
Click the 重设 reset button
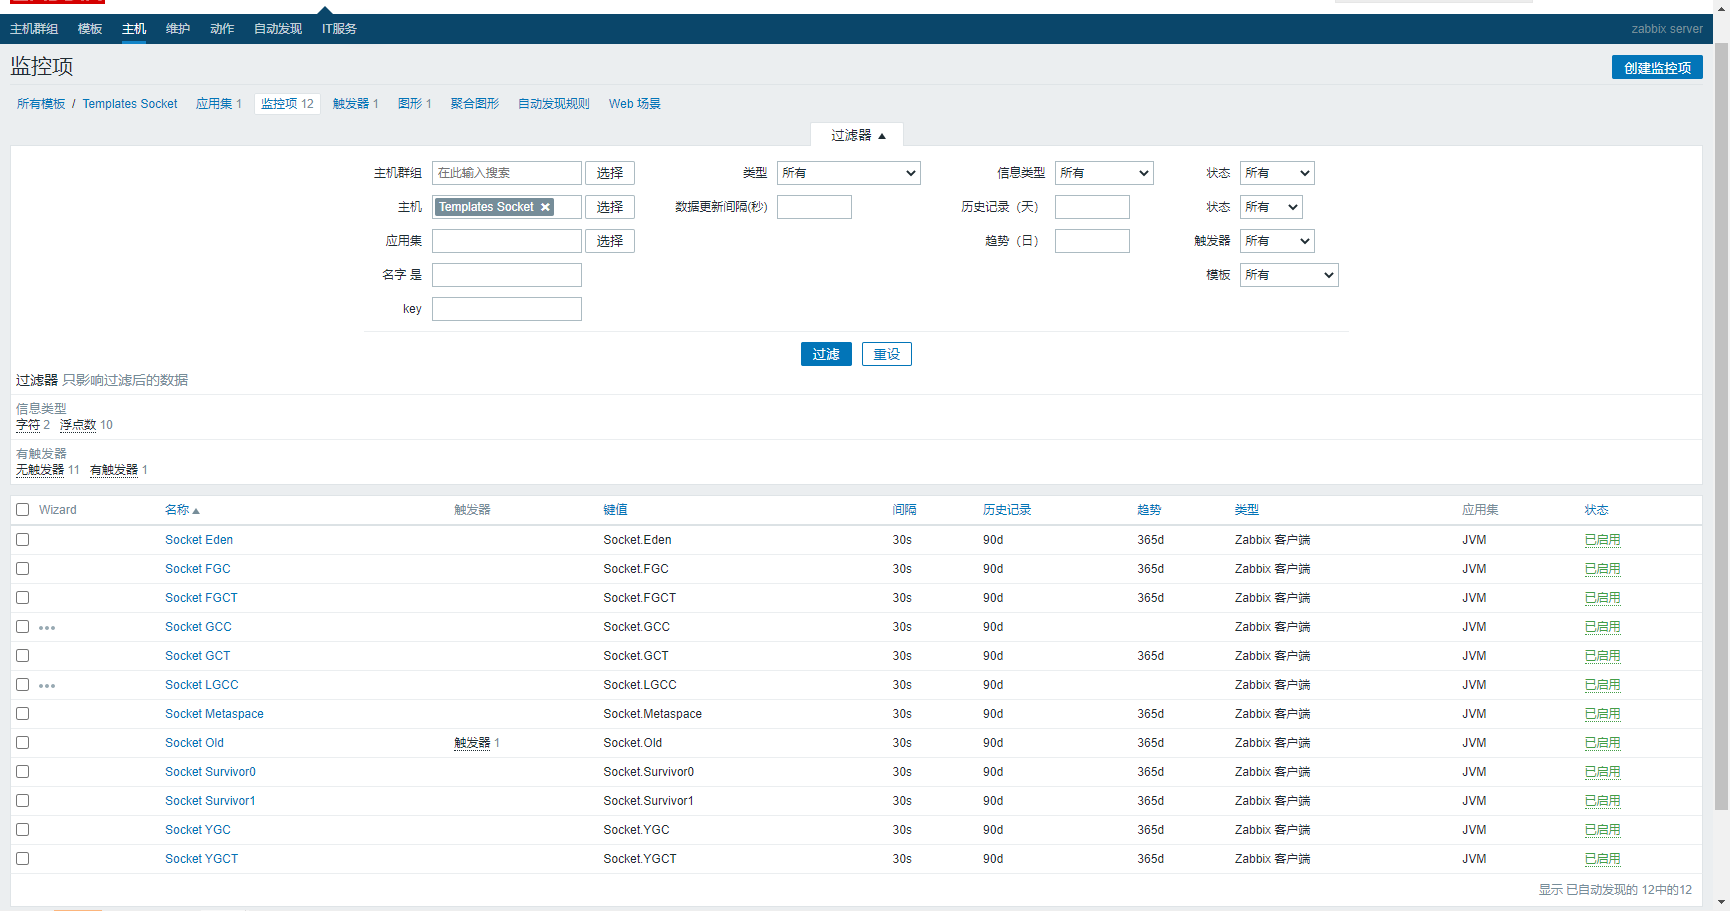pyautogui.click(x=887, y=354)
